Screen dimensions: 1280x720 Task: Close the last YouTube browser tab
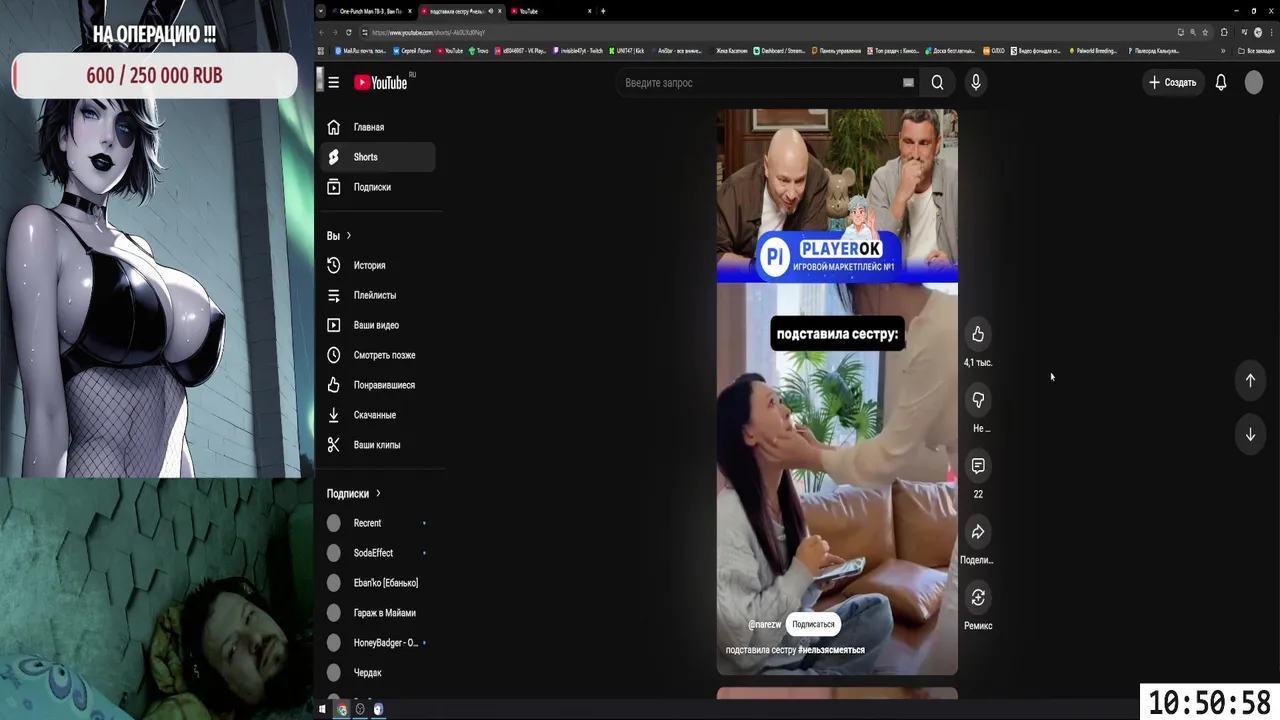click(589, 11)
